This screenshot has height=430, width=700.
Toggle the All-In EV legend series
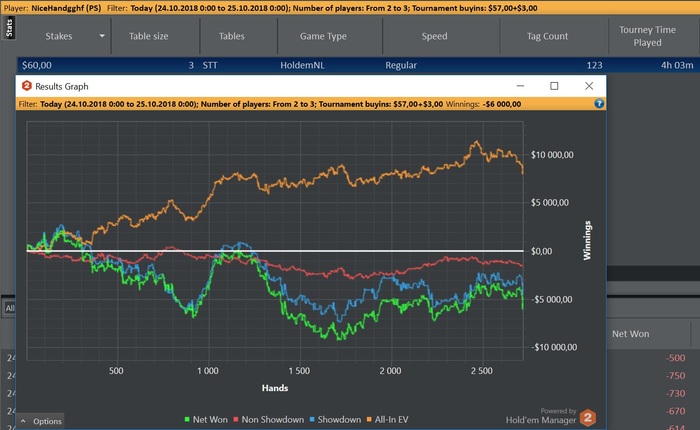click(x=388, y=419)
